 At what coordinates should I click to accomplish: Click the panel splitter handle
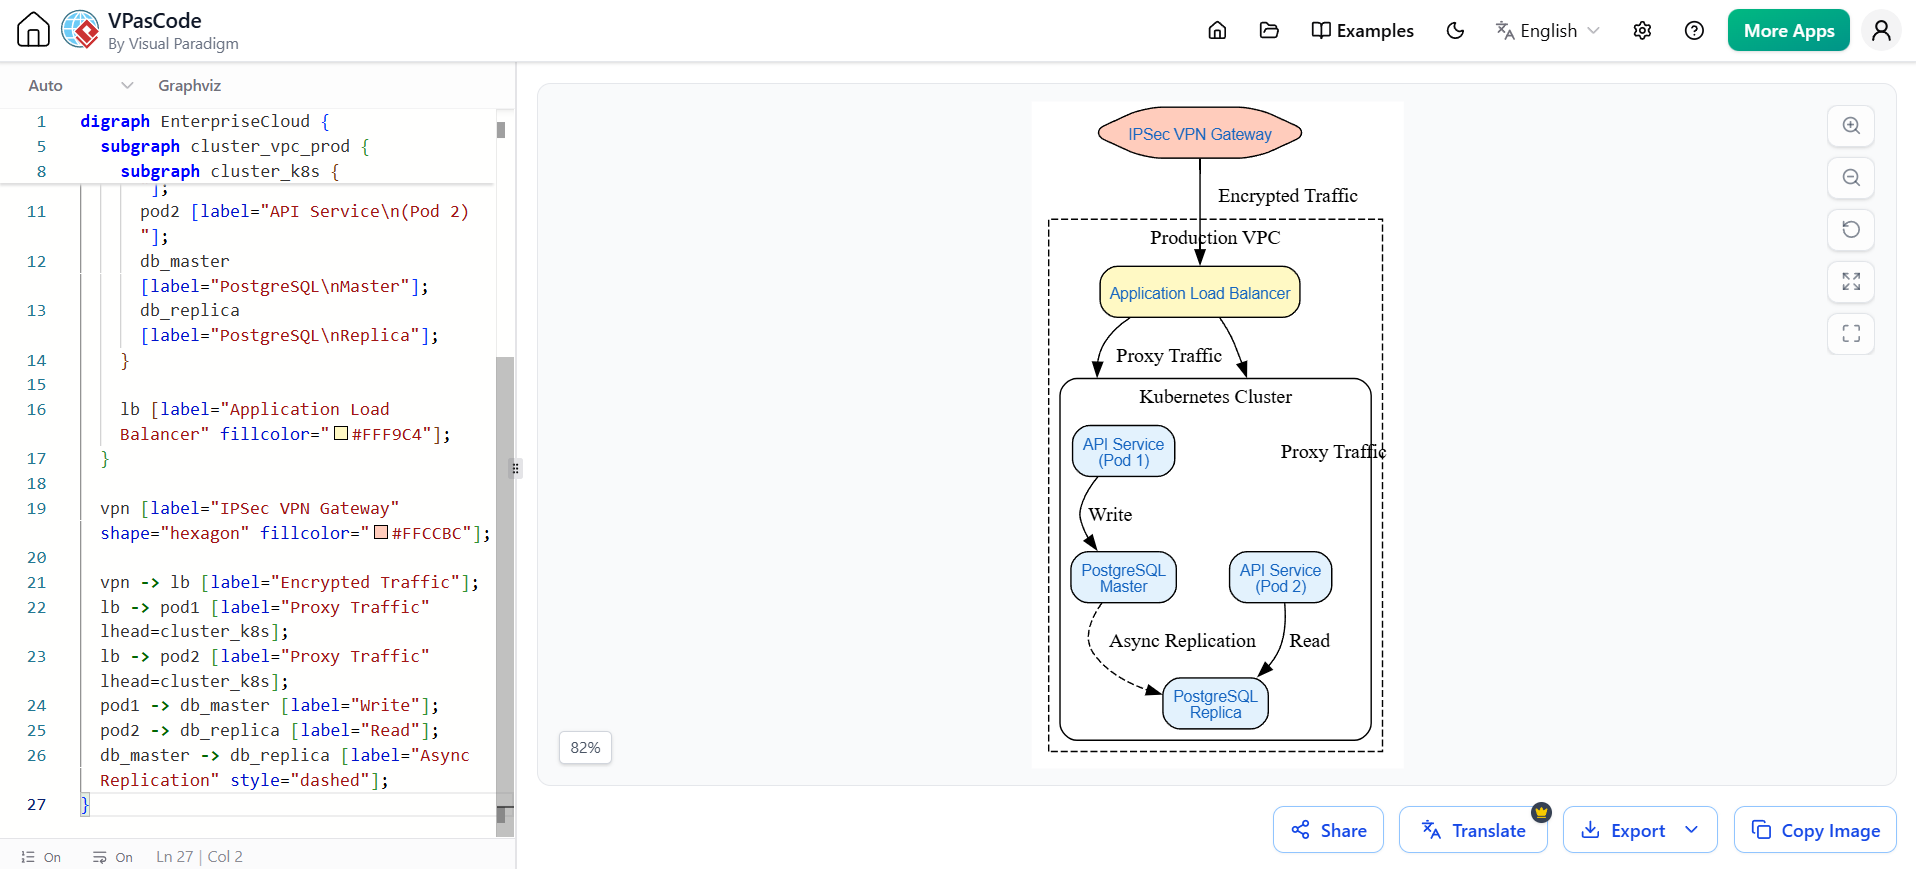pos(515,468)
